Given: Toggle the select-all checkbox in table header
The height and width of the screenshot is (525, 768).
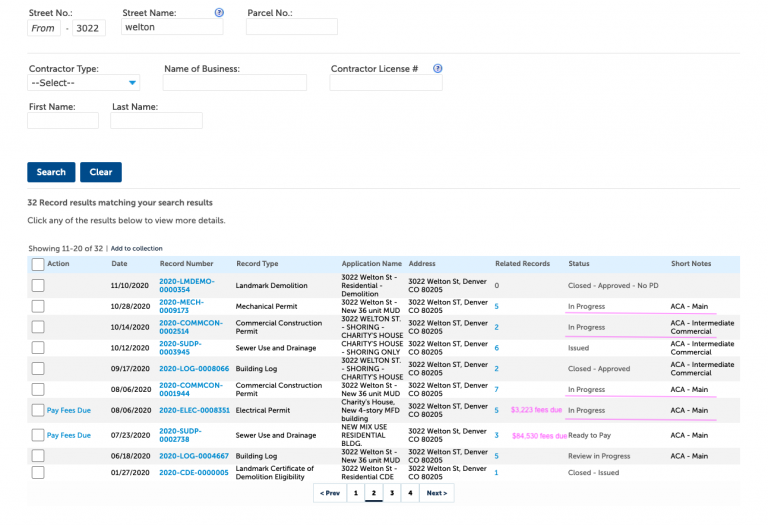Looking at the screenshot, I should 38,264.
